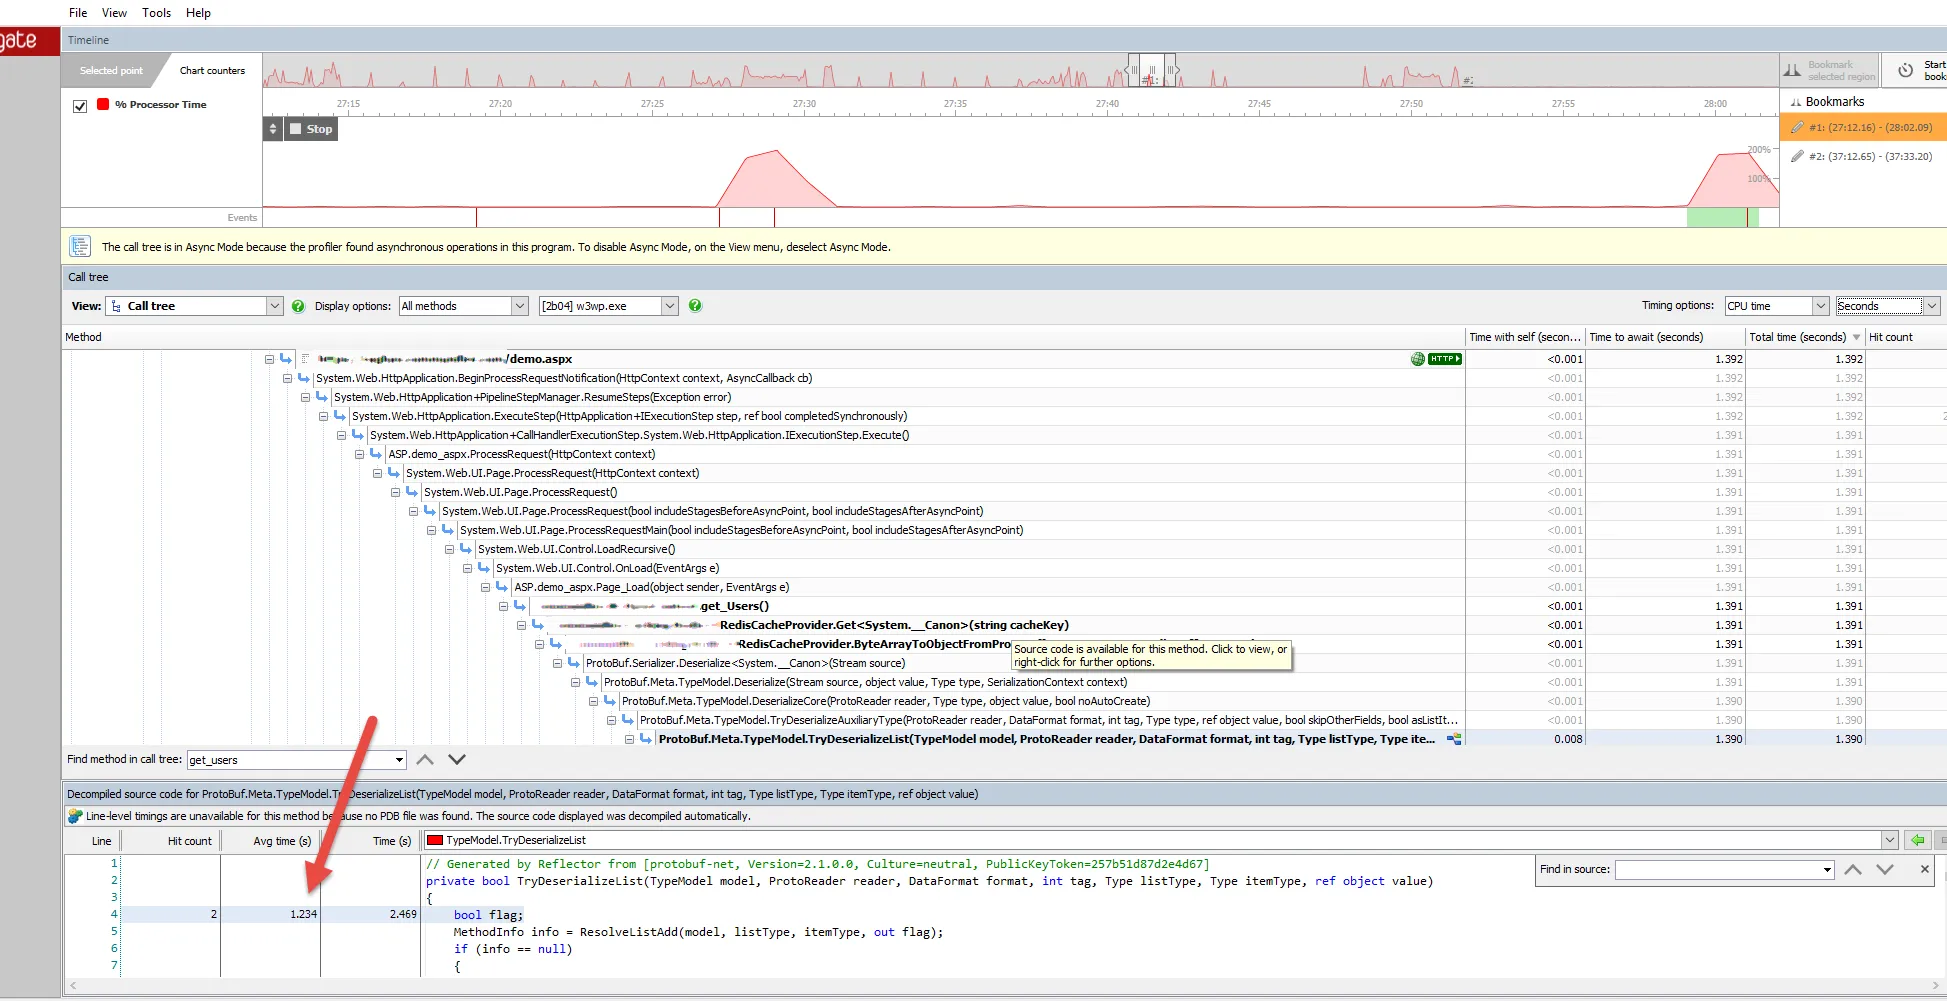
Task: Collapse the TryDeserializeList tree node
Action: (x=629, y=739)
